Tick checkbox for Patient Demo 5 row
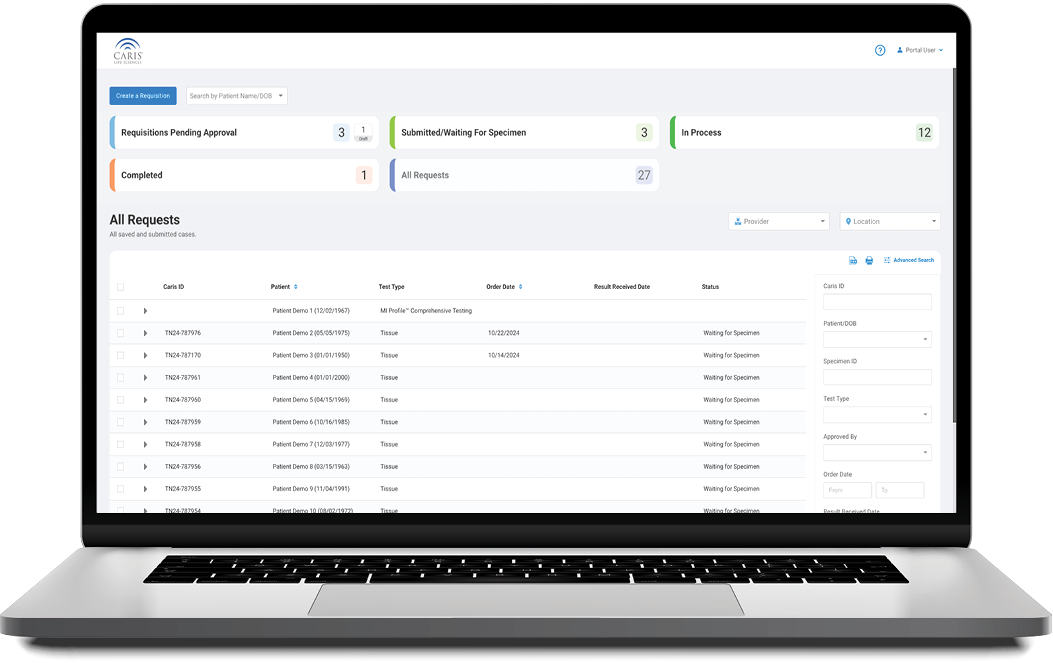This screenshot has width=1053, height=663. [x=121, y=400]
